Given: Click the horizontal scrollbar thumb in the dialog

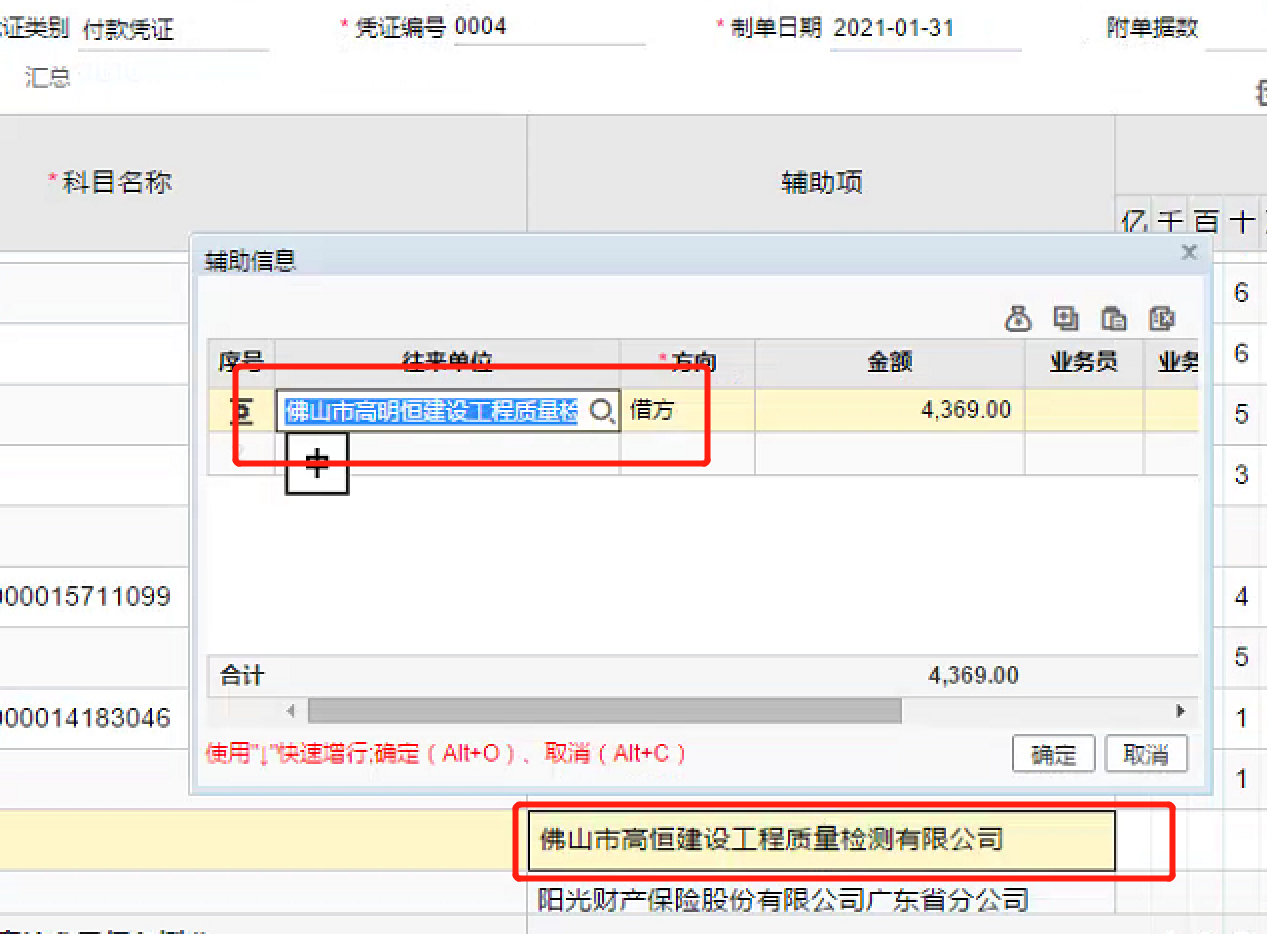Looking at the screenshot, I should [605, 711].
